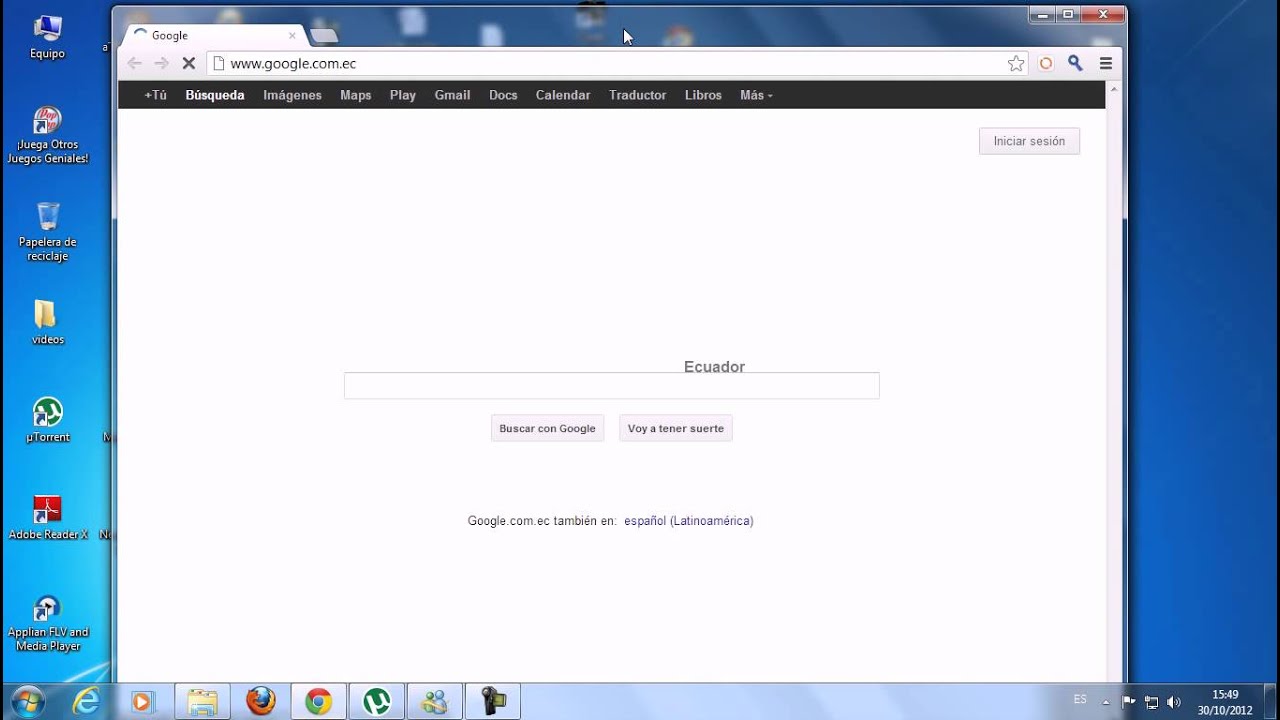Launch Firefox from the taskbar
The image size is (1280, 720).
(x=260, y=701)
